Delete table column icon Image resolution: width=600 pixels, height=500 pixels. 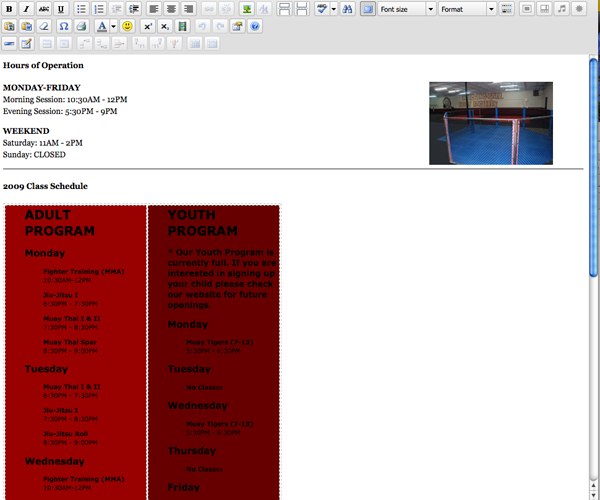(174, 44)
